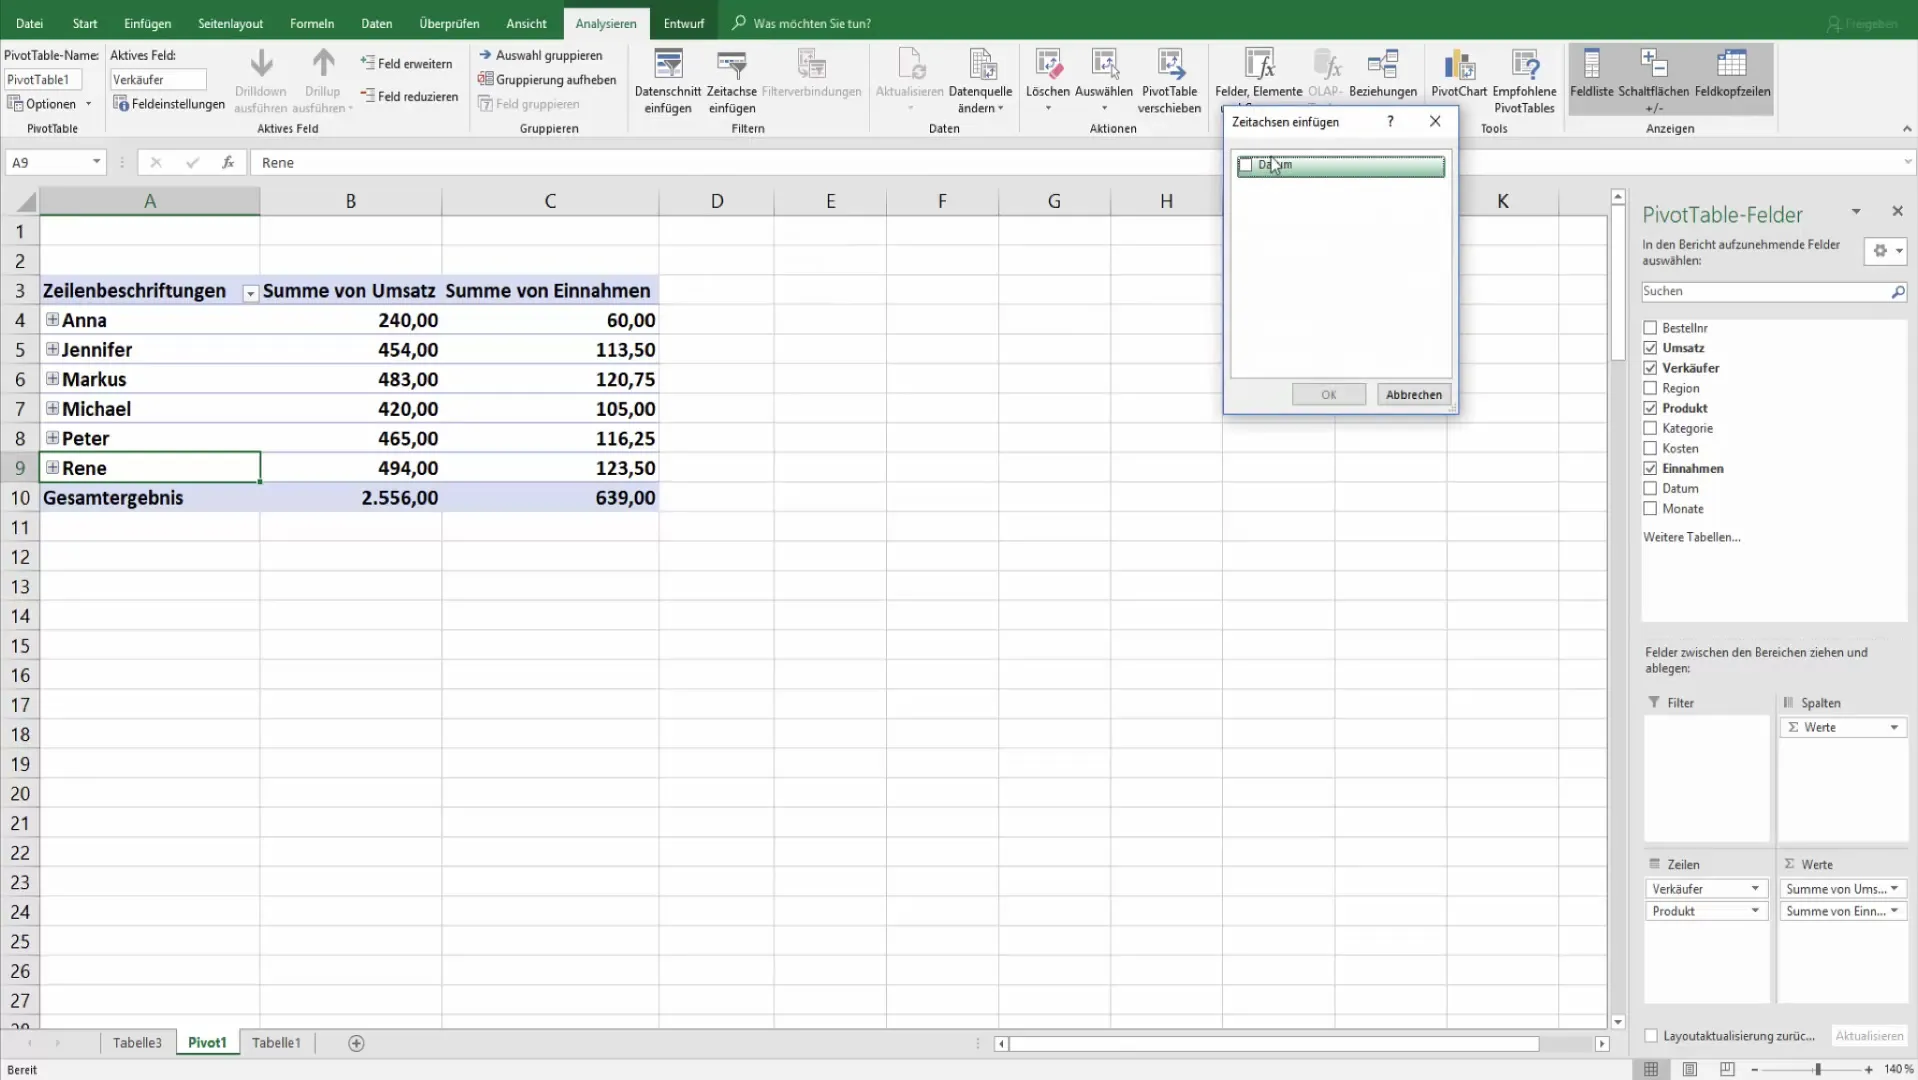Click Feld erweitern
The width and height of the screenshot is (1918, 1080).
click(x=406, y=63)
